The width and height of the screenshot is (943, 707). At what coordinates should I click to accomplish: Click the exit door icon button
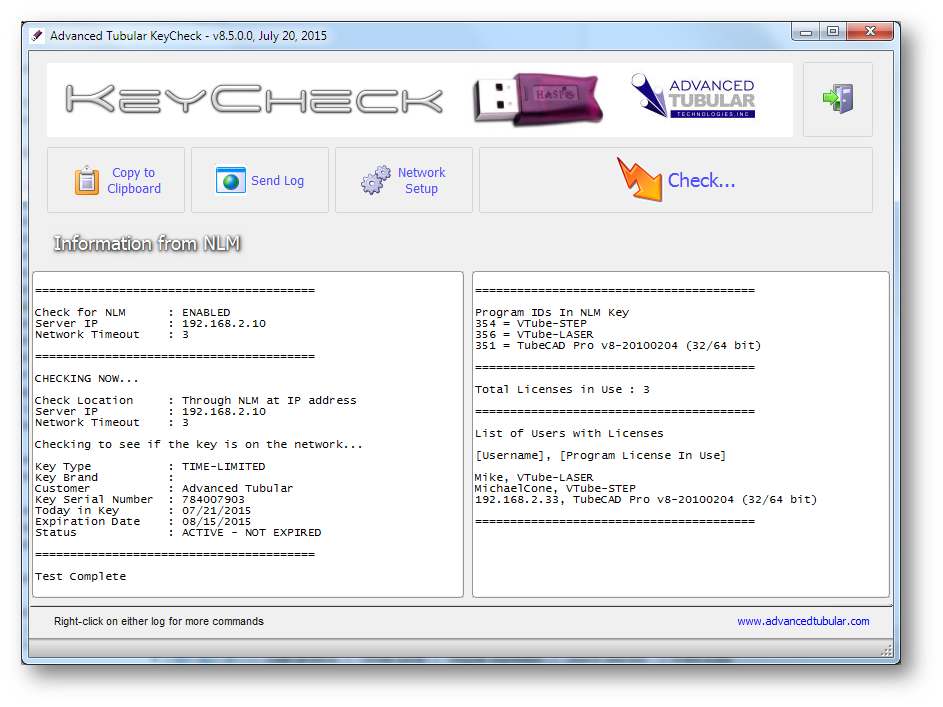[x=838, y=99]
